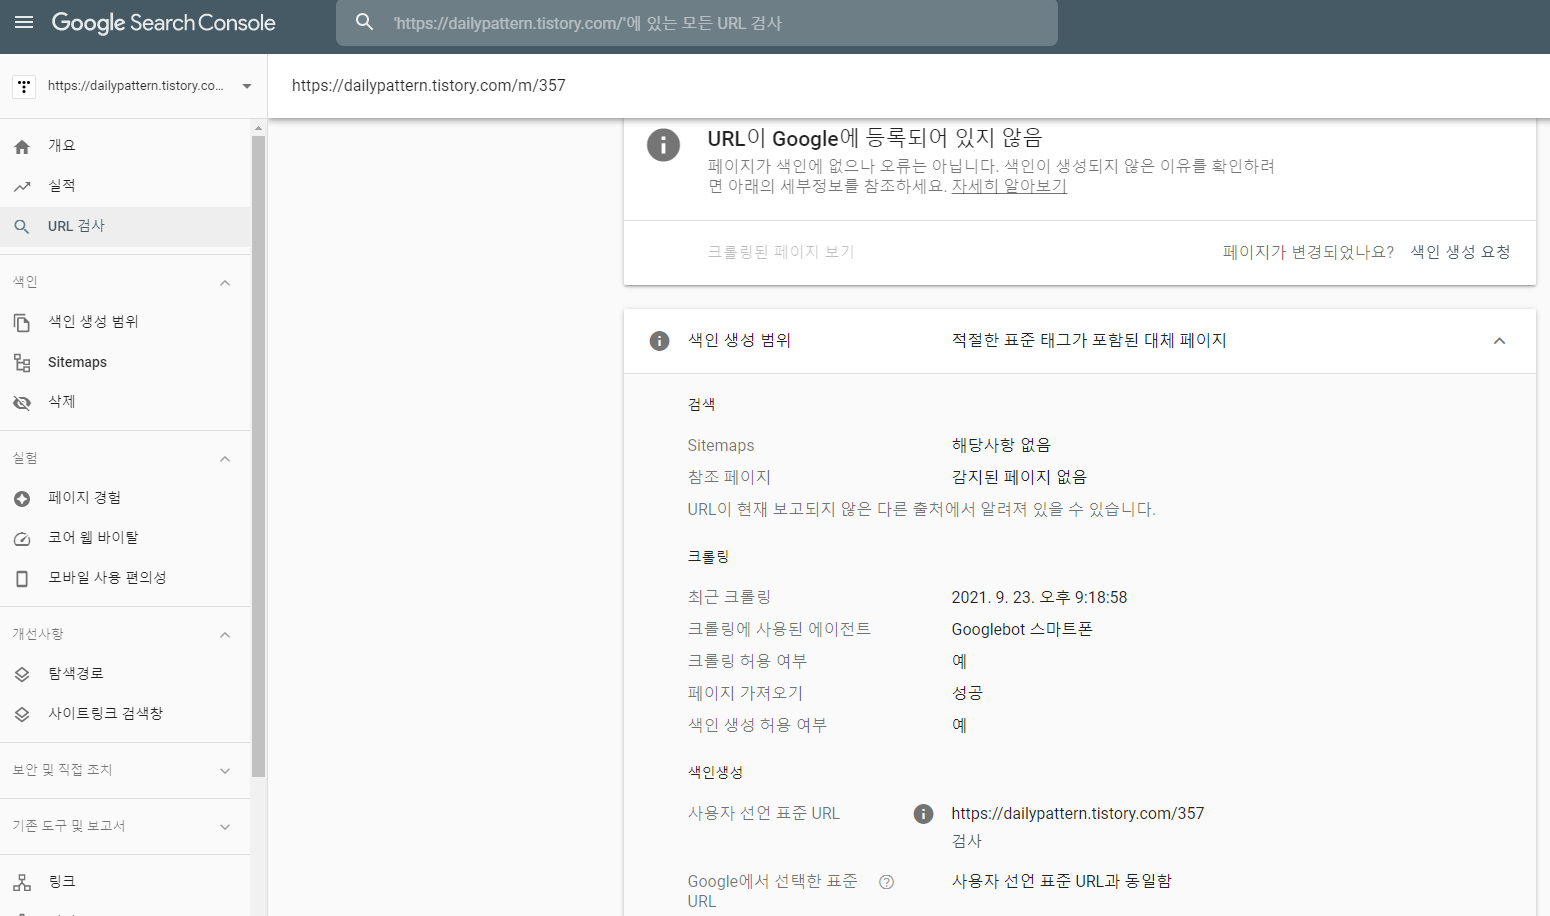Viewport: 1550px width, 916px height.
Task: Click 색인 생성 요청 button
Action: pos(1460,252)
